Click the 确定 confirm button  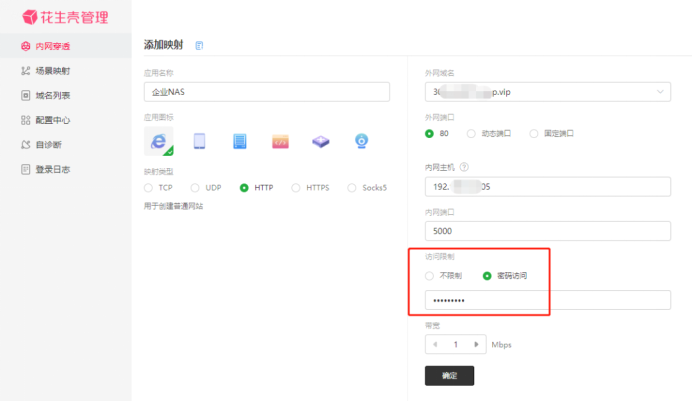449,376
